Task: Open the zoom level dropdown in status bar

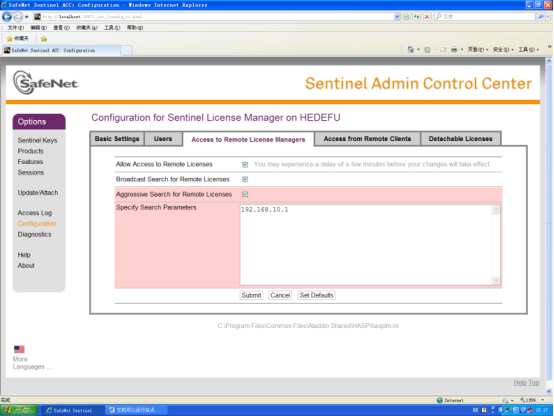Action: click(542, 400)
